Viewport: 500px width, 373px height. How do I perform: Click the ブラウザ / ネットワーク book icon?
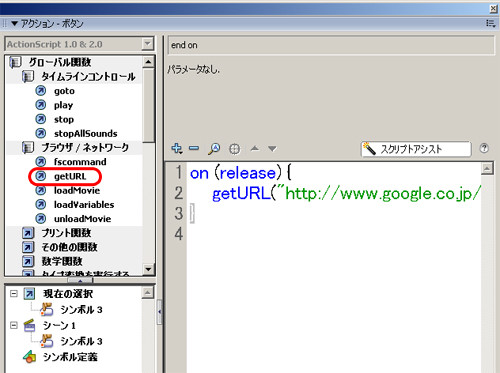pos(28,147)
